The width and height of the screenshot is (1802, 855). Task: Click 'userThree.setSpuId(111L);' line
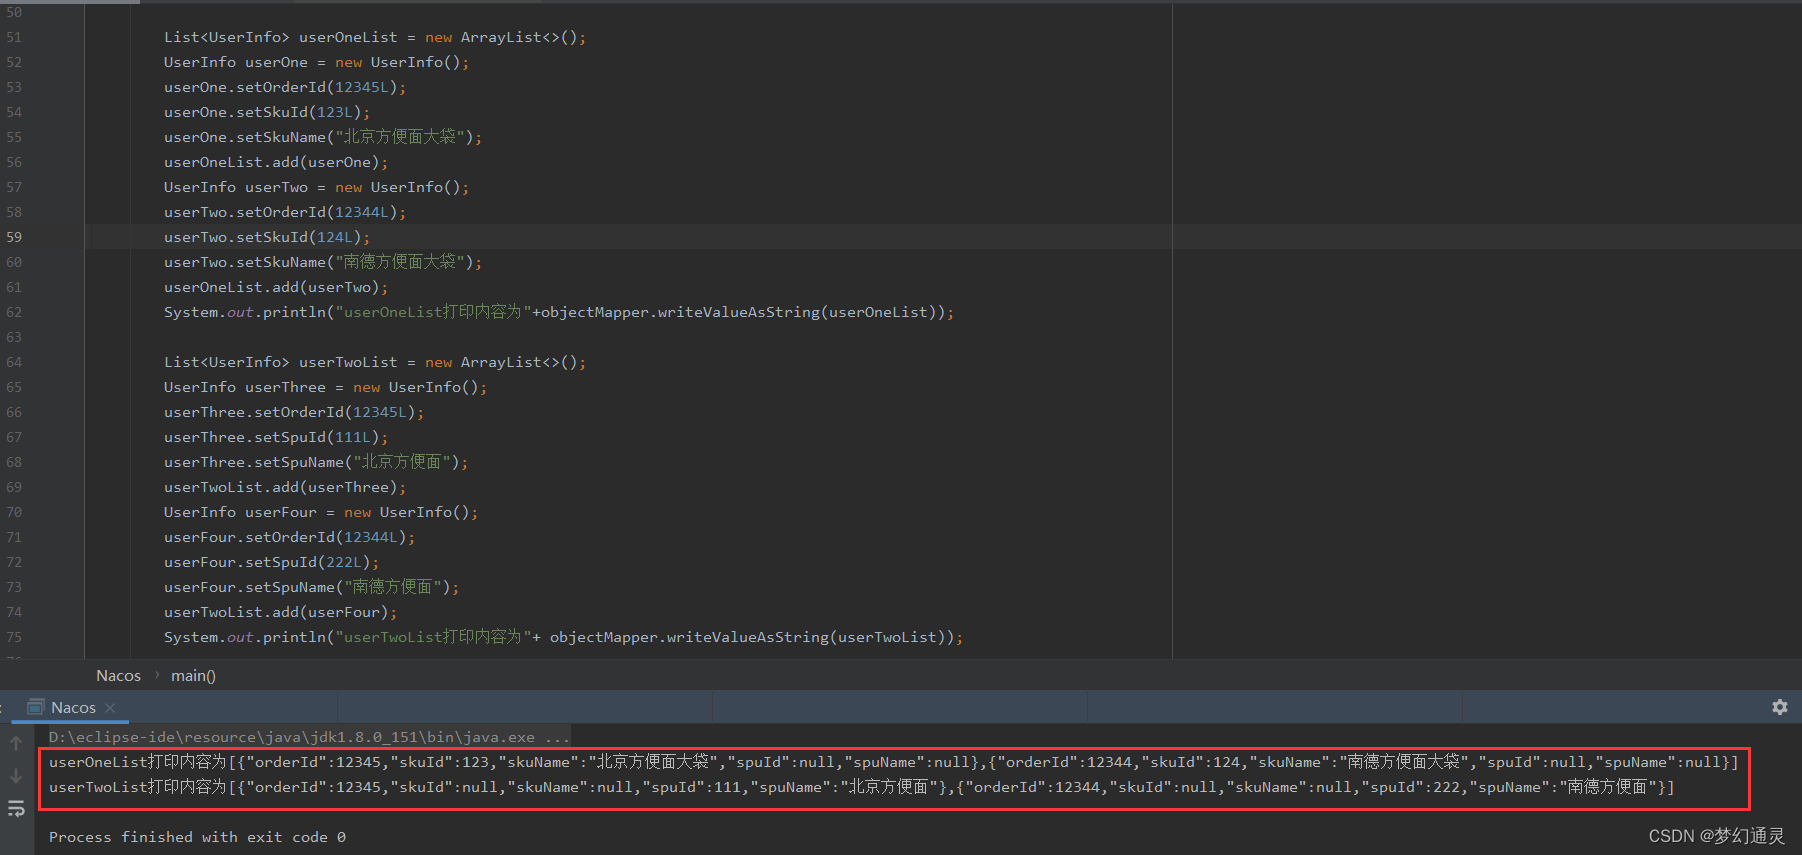click(276, 437)
